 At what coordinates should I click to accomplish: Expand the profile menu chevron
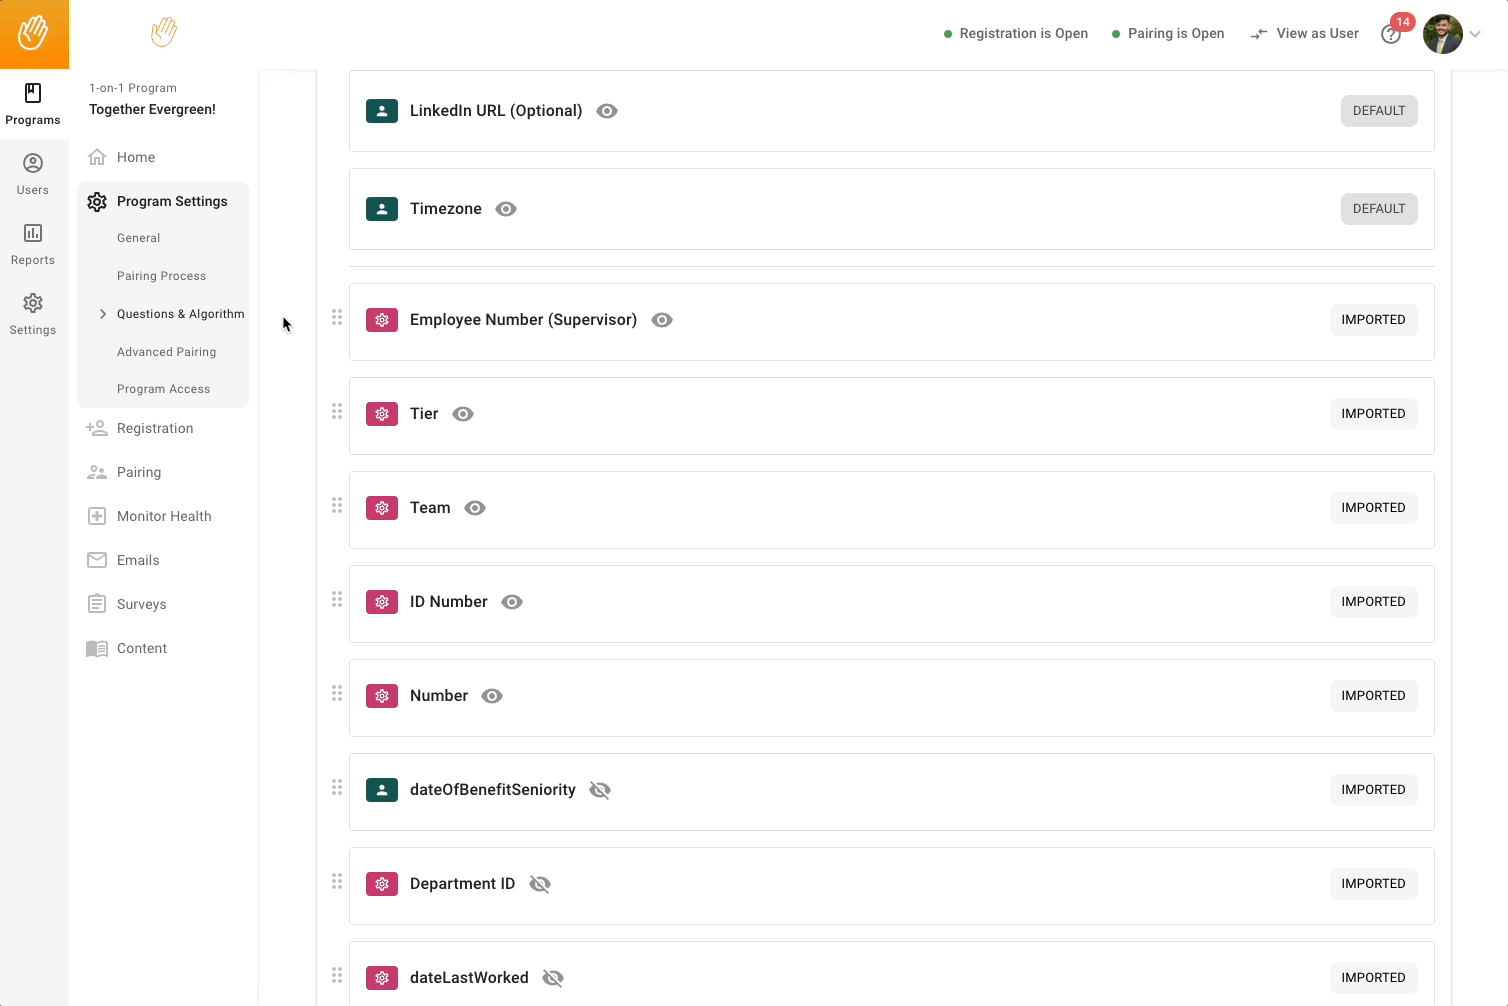click(1475, 34)
